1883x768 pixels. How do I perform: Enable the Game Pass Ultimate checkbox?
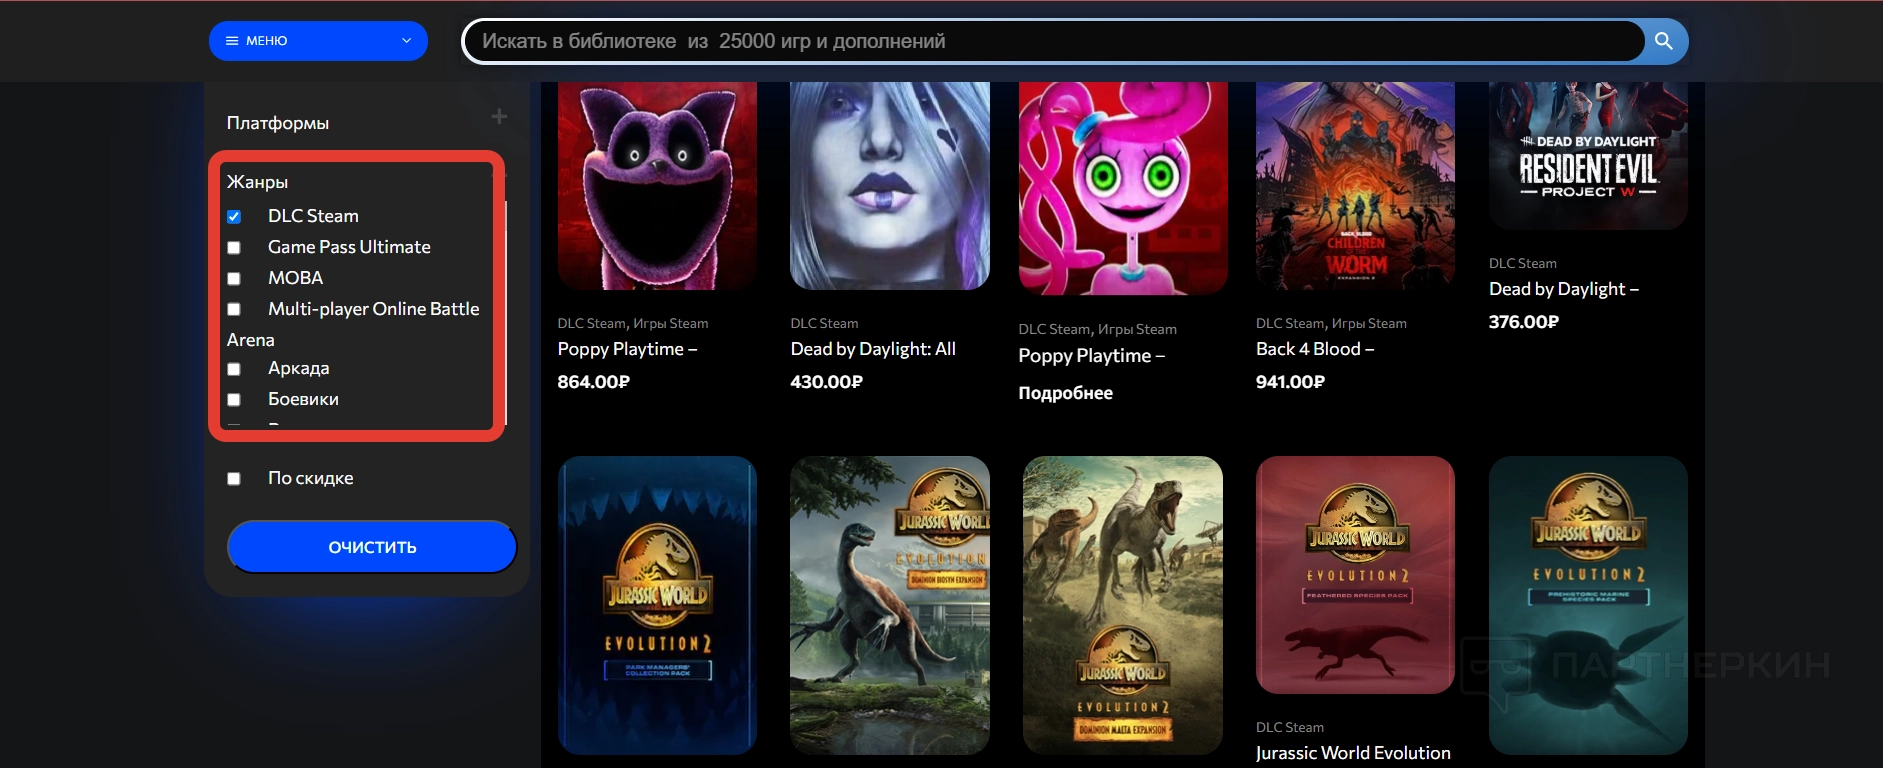[234, 248]
